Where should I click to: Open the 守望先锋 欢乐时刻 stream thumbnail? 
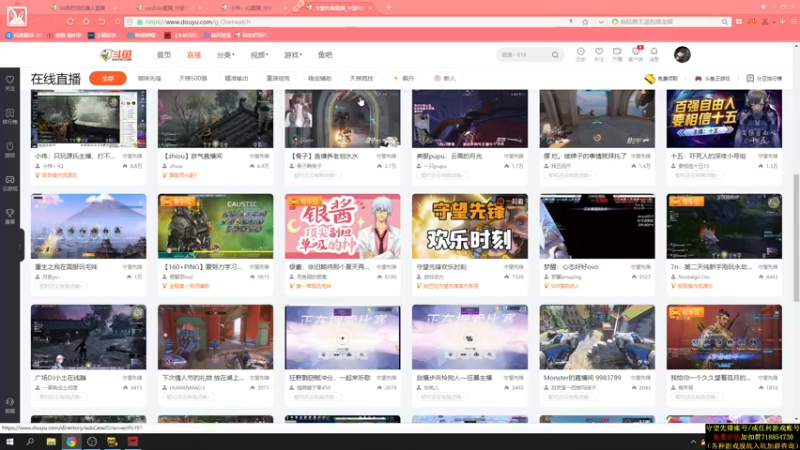[470, 226]
